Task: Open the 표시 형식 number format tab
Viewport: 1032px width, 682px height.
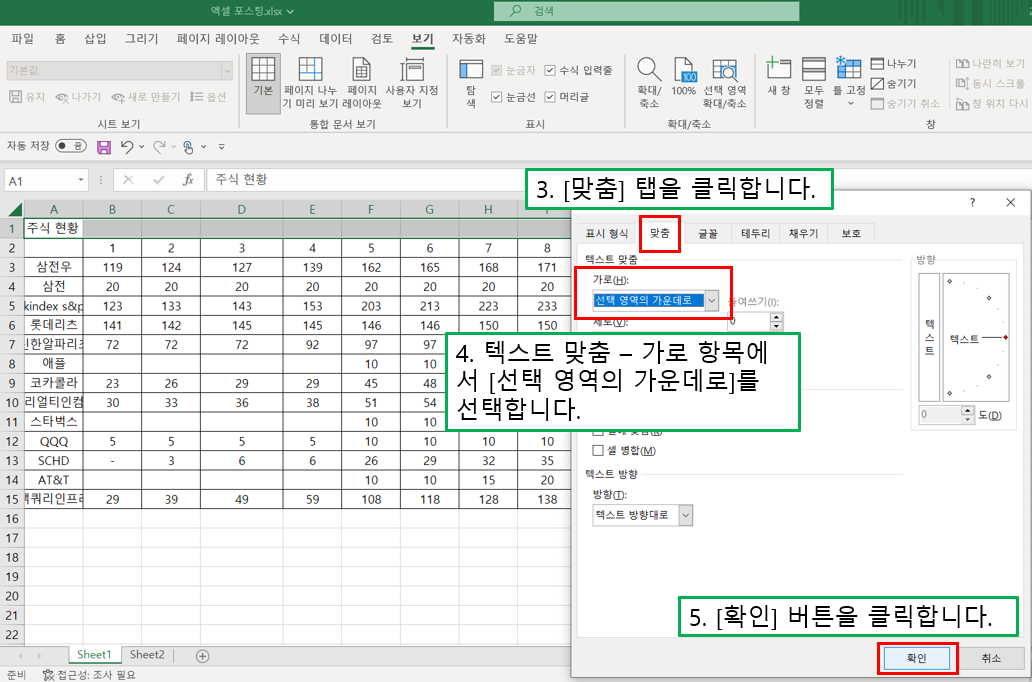Action: [x=607, y=233]
